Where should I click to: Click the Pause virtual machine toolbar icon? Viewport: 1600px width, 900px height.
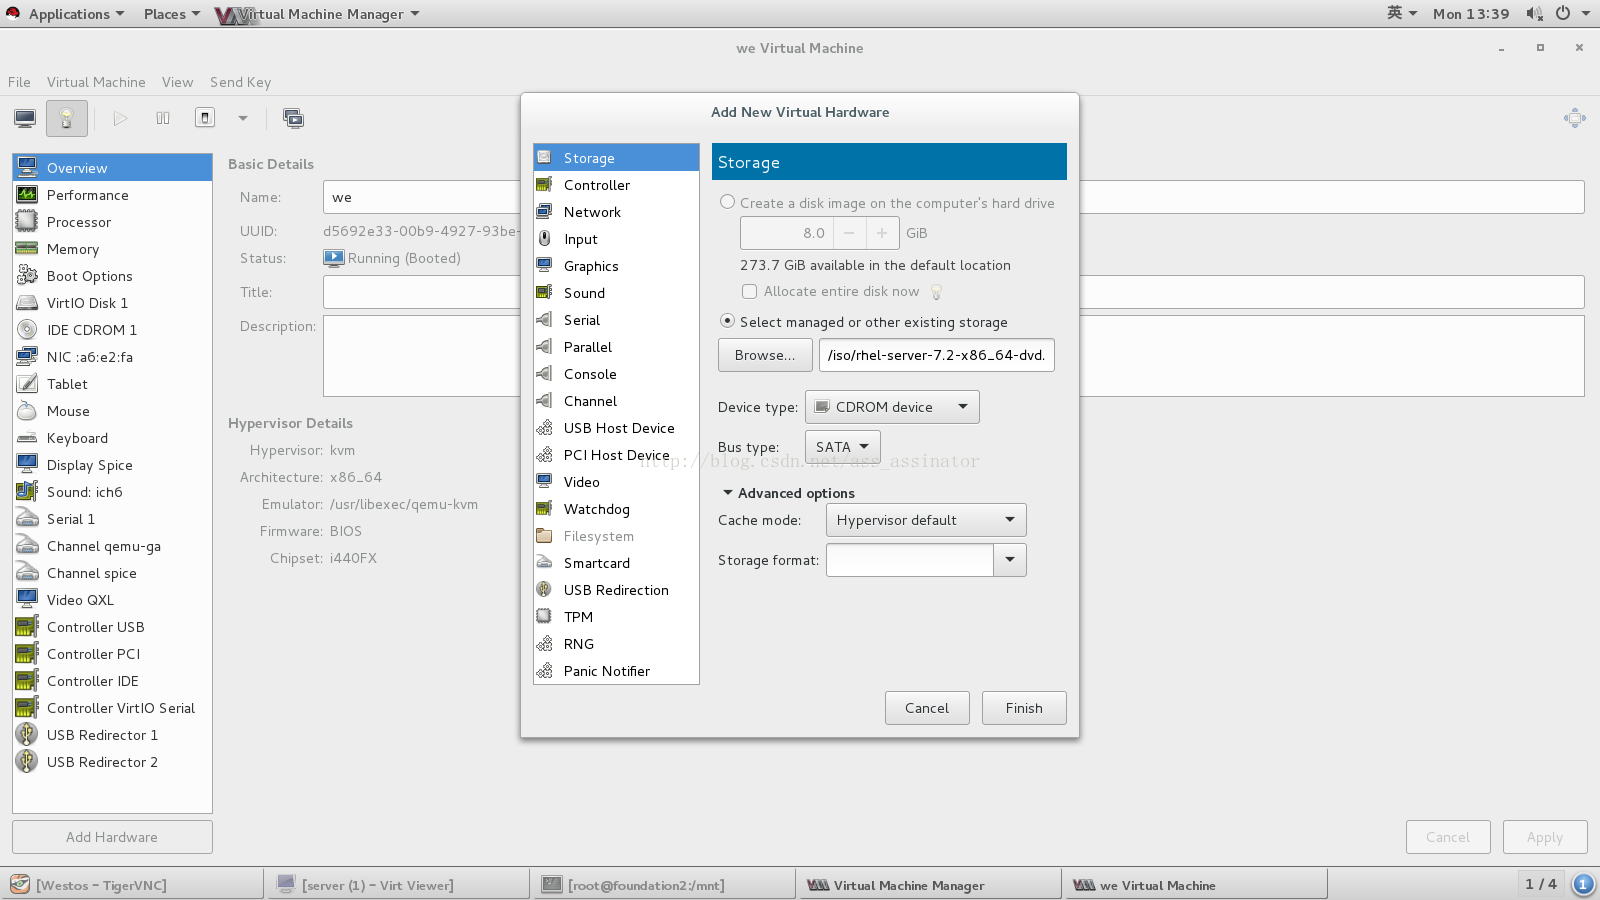pyautogui.click(x=163, y=118)
